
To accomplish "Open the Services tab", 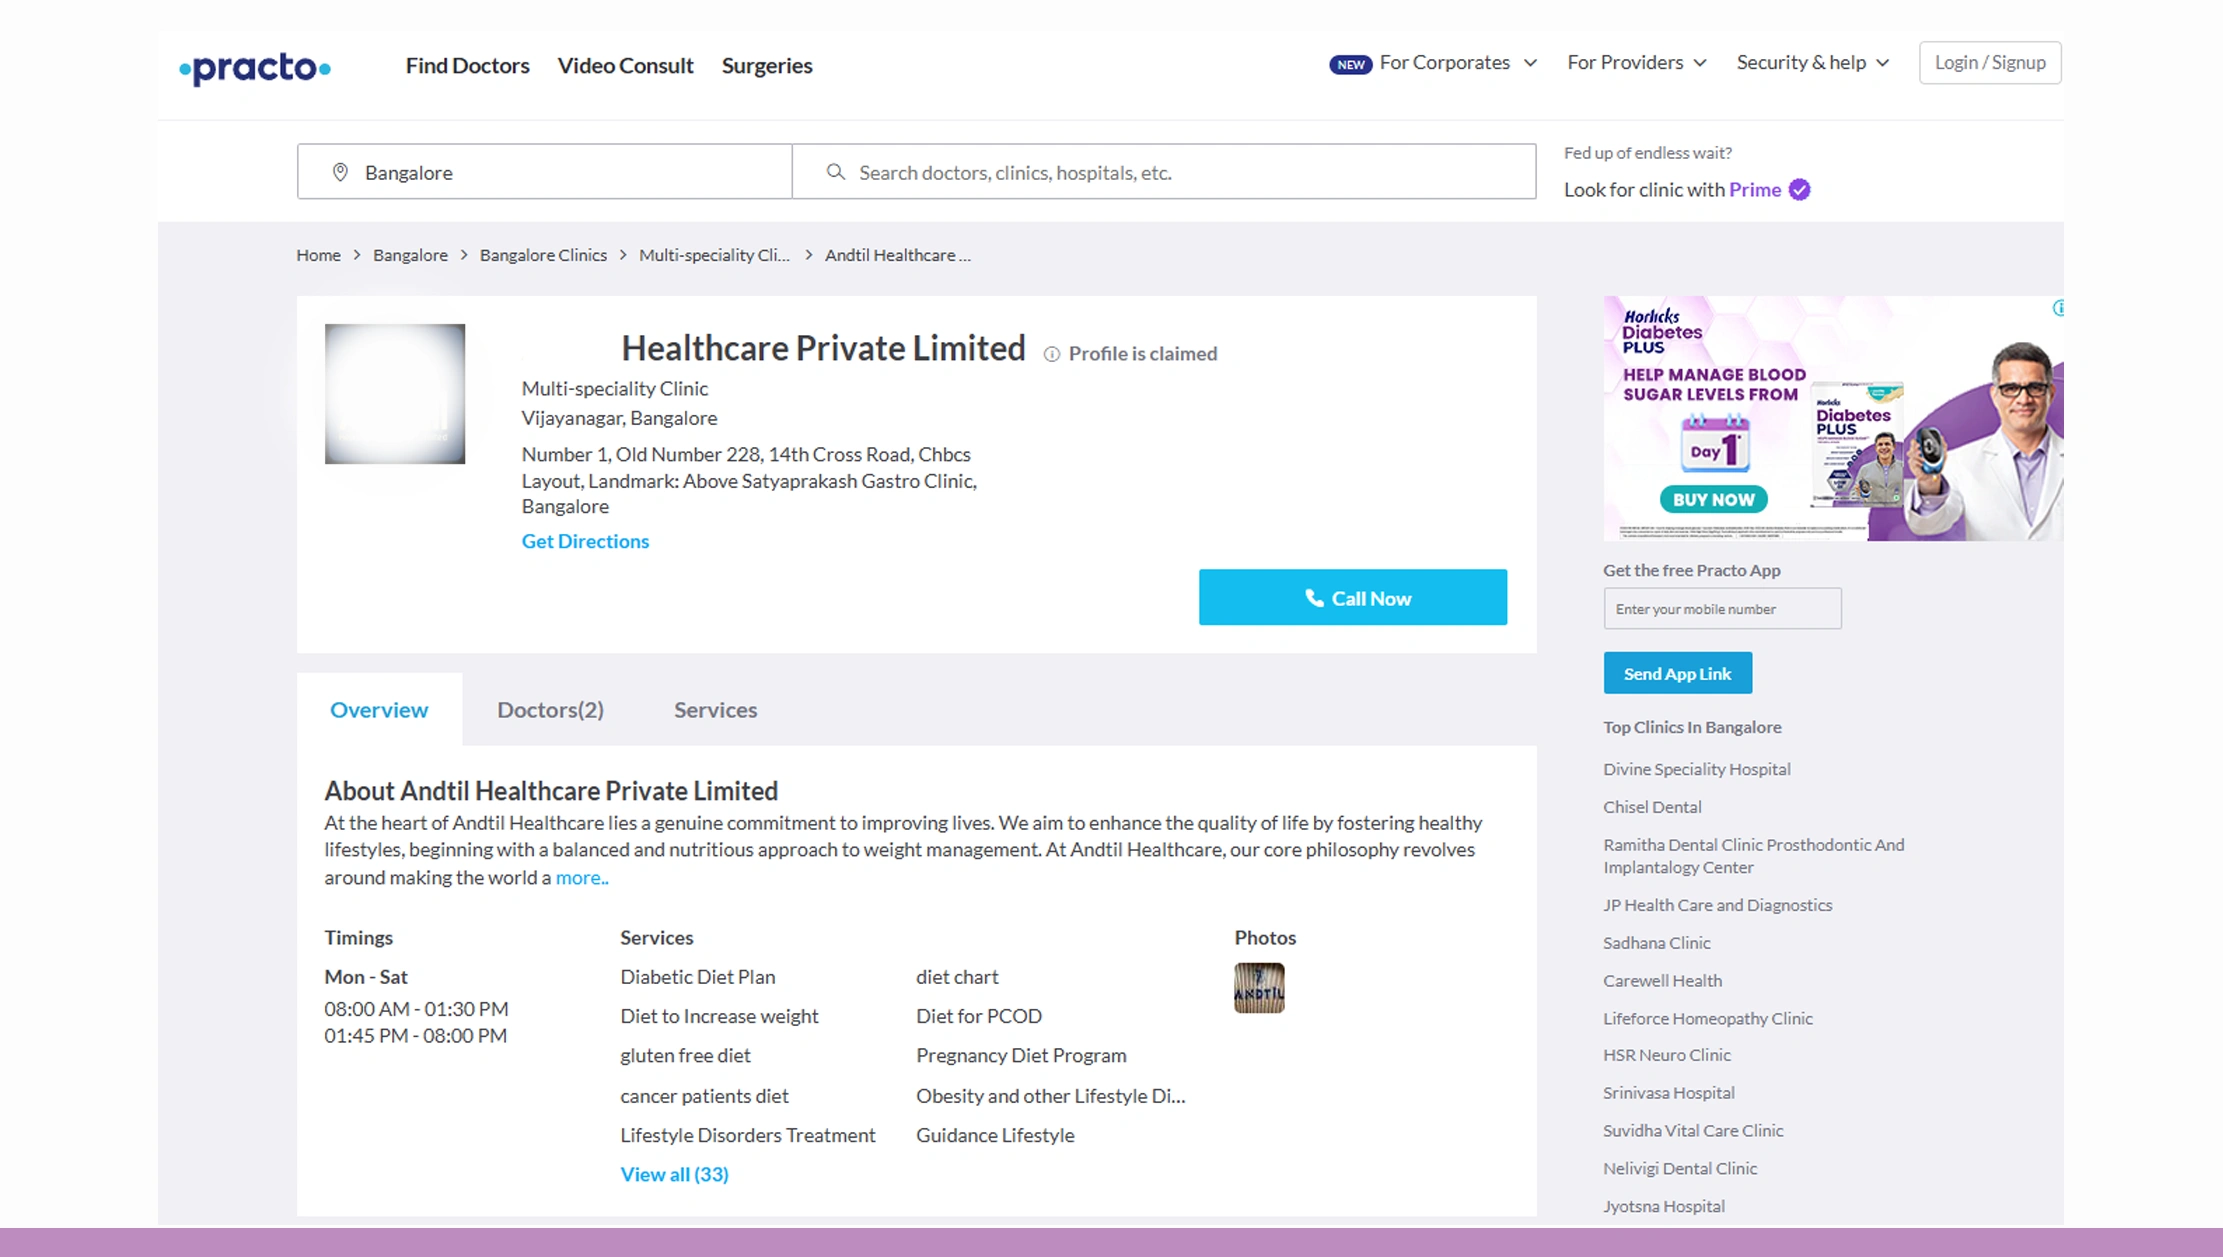I will pyautogui.click(x=714, y=709).
